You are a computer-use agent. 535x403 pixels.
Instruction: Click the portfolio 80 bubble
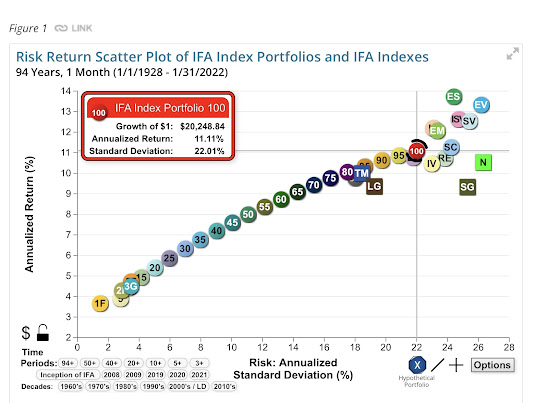[x=347, y=172]
